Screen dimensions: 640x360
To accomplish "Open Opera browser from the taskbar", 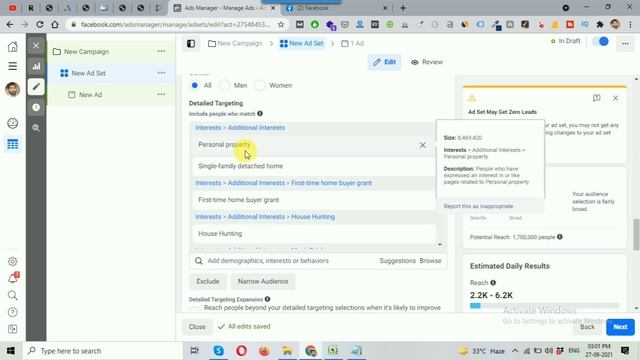I will click(241, 351).
